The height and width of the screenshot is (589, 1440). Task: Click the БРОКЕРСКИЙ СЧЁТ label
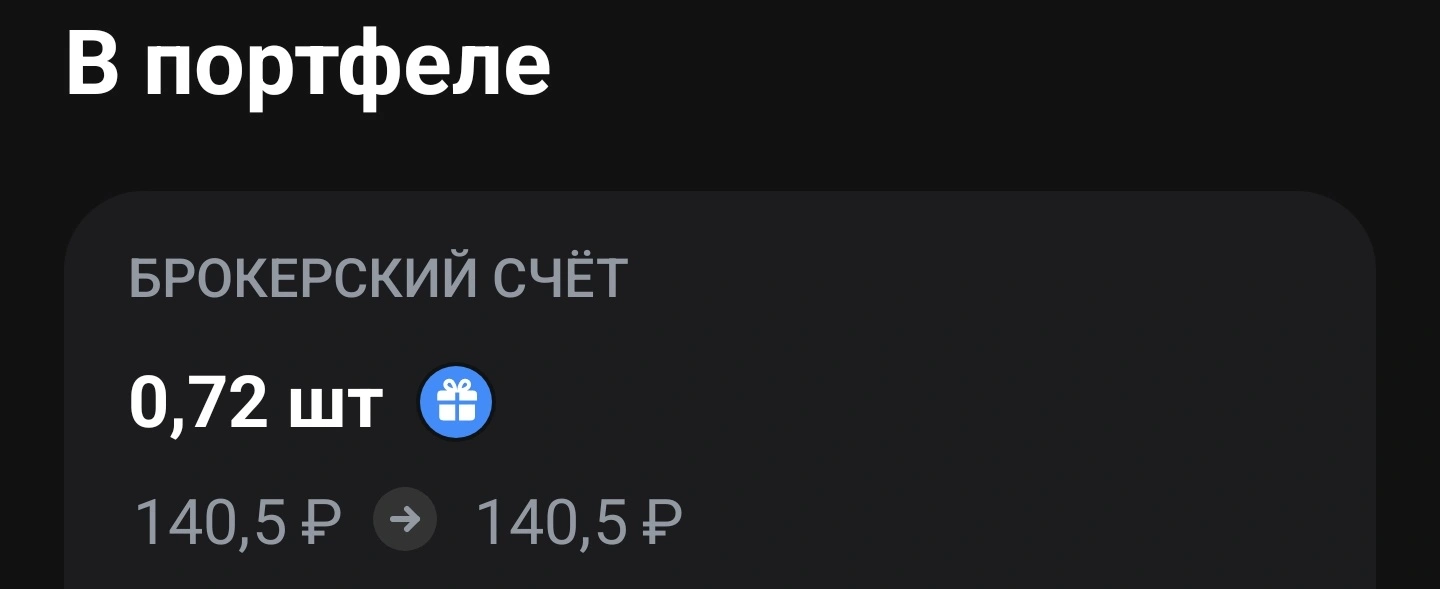[378, 278]
